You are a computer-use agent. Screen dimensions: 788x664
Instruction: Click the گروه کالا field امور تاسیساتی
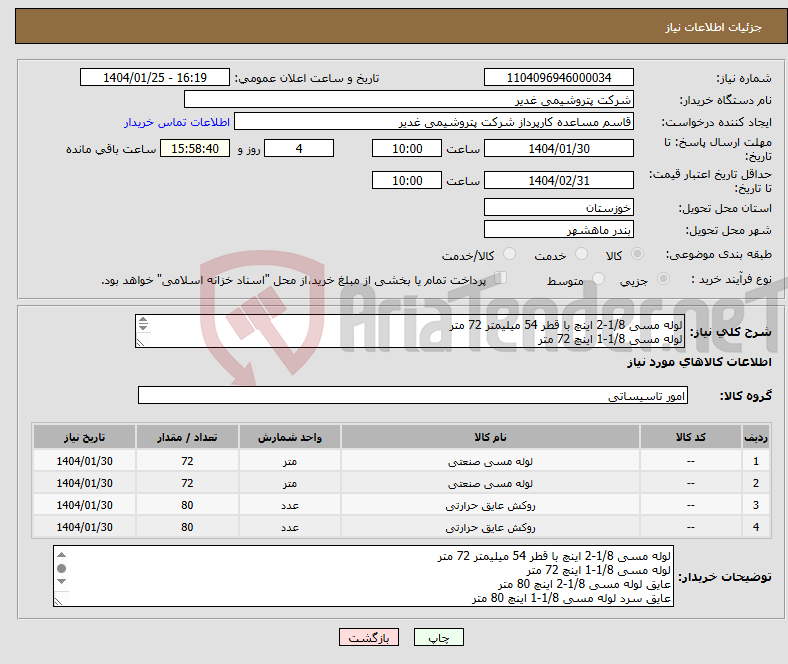pyautogui.click(x=413, y=395)
